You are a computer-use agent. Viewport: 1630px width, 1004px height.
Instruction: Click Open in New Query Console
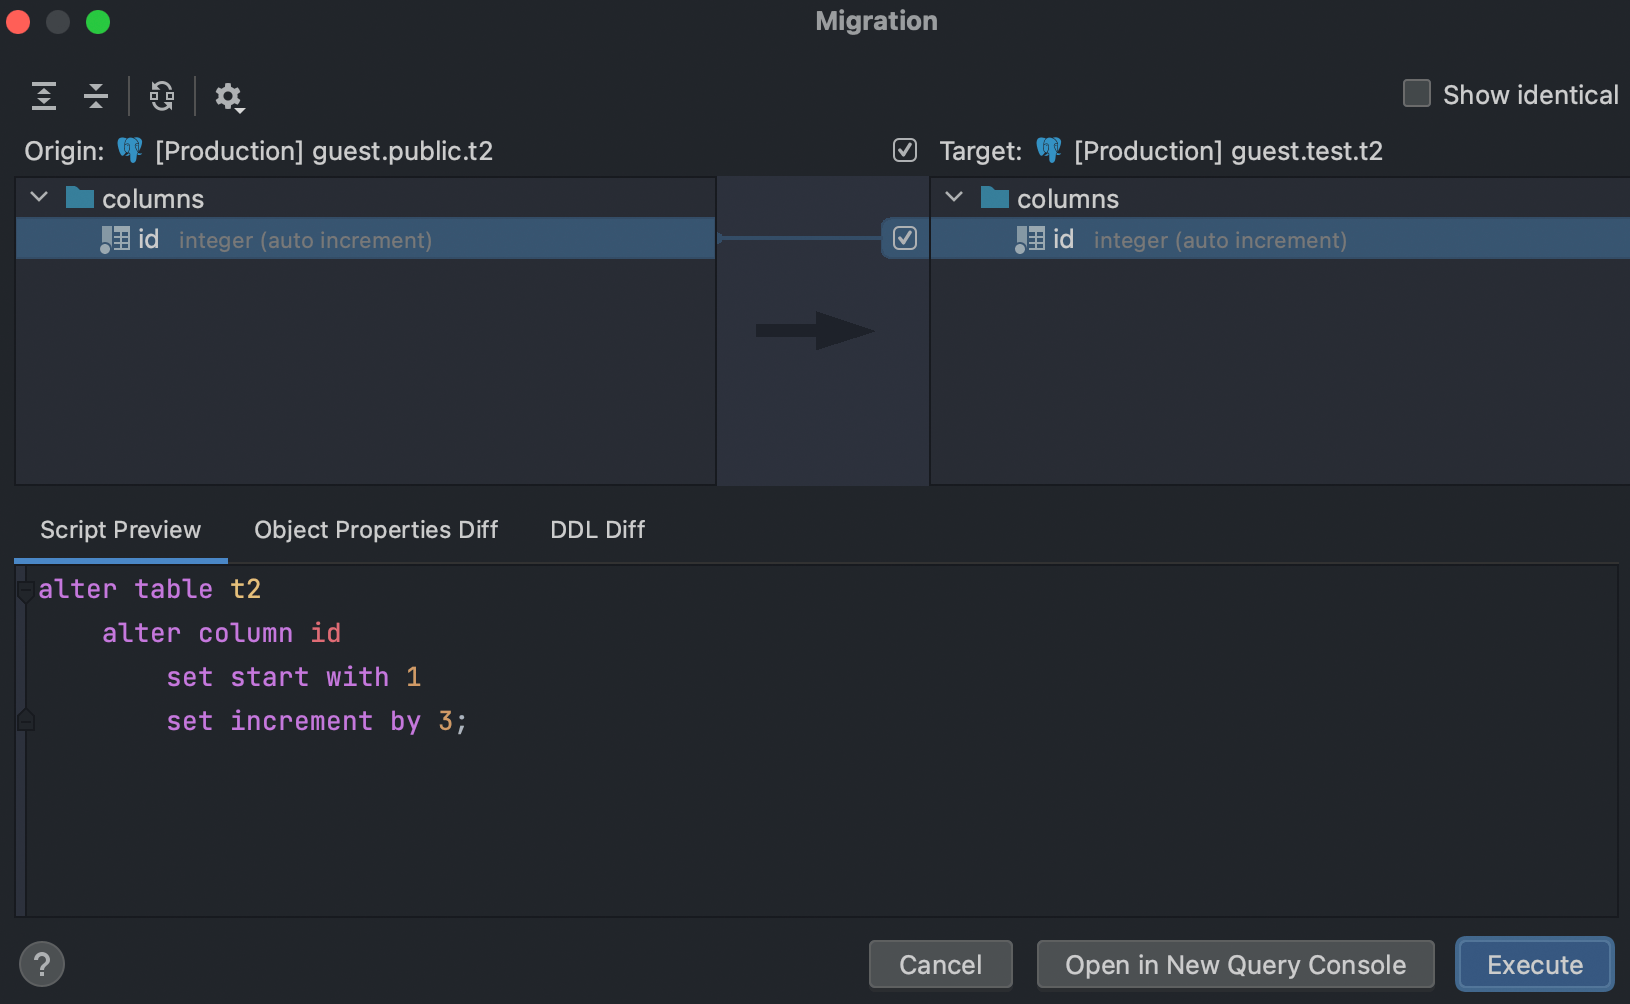pyautogui.click(x=1235, y=964)
